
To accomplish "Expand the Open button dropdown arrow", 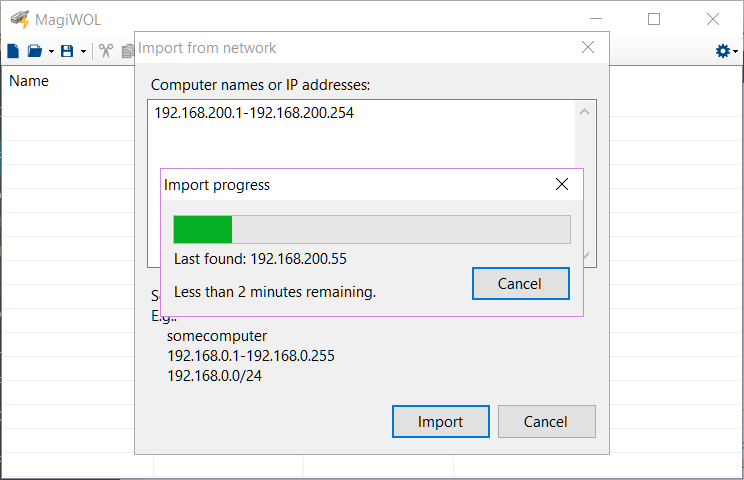I will coord(50,52).
